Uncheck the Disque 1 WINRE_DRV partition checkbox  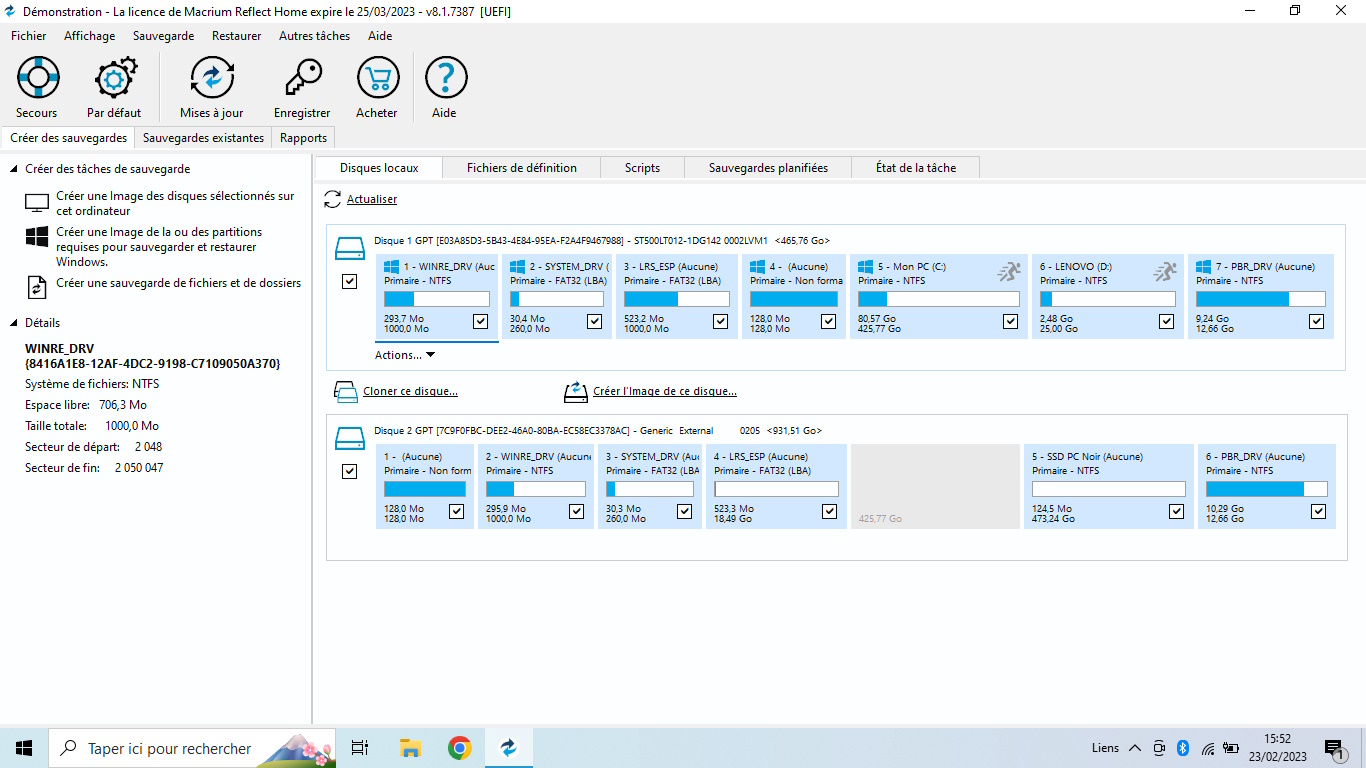point(481,321)
